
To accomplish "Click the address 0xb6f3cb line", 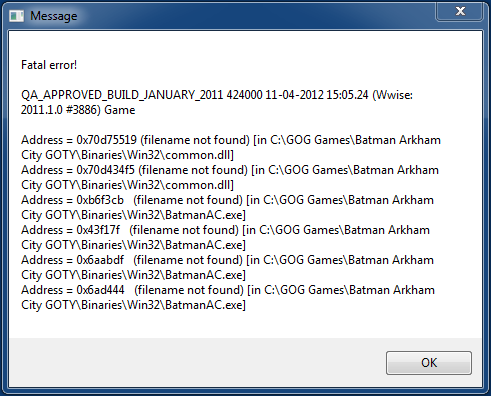I will click(227, 200).
